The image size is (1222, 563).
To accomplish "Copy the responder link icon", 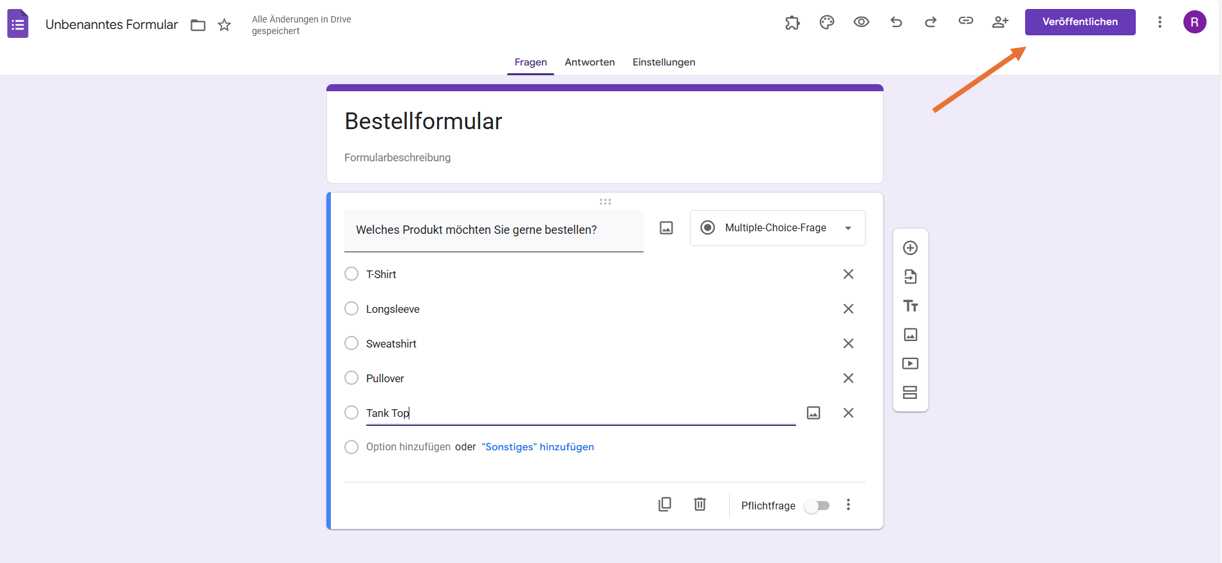I will [965, 21].
